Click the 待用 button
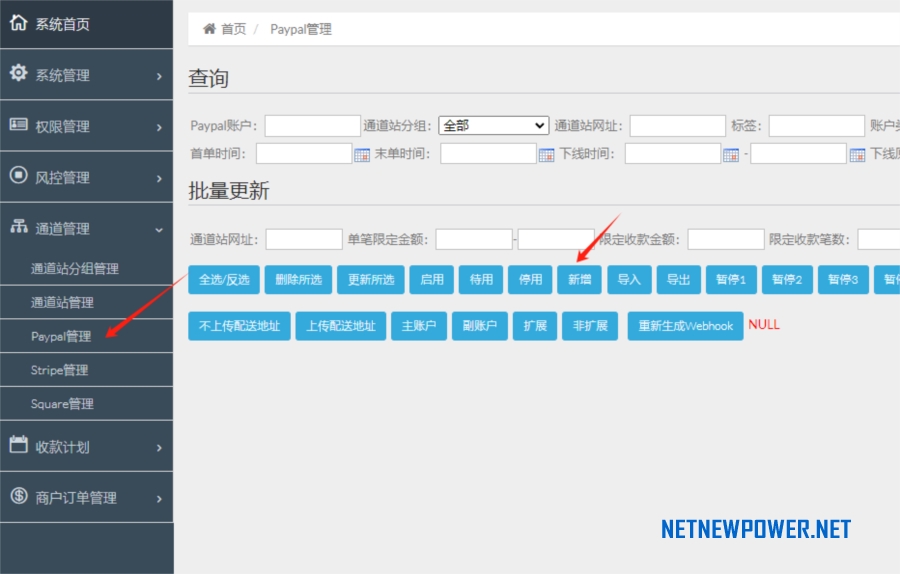The width and height of the screenshot is (900, 574). tap(481, 280)
